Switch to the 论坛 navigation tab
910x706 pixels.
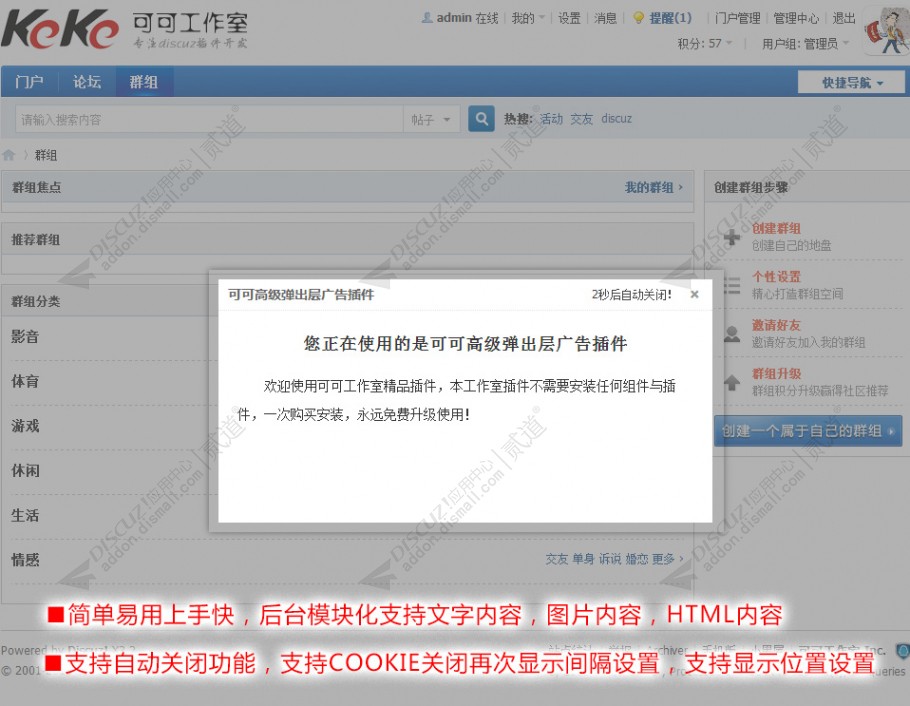[87, 82]
